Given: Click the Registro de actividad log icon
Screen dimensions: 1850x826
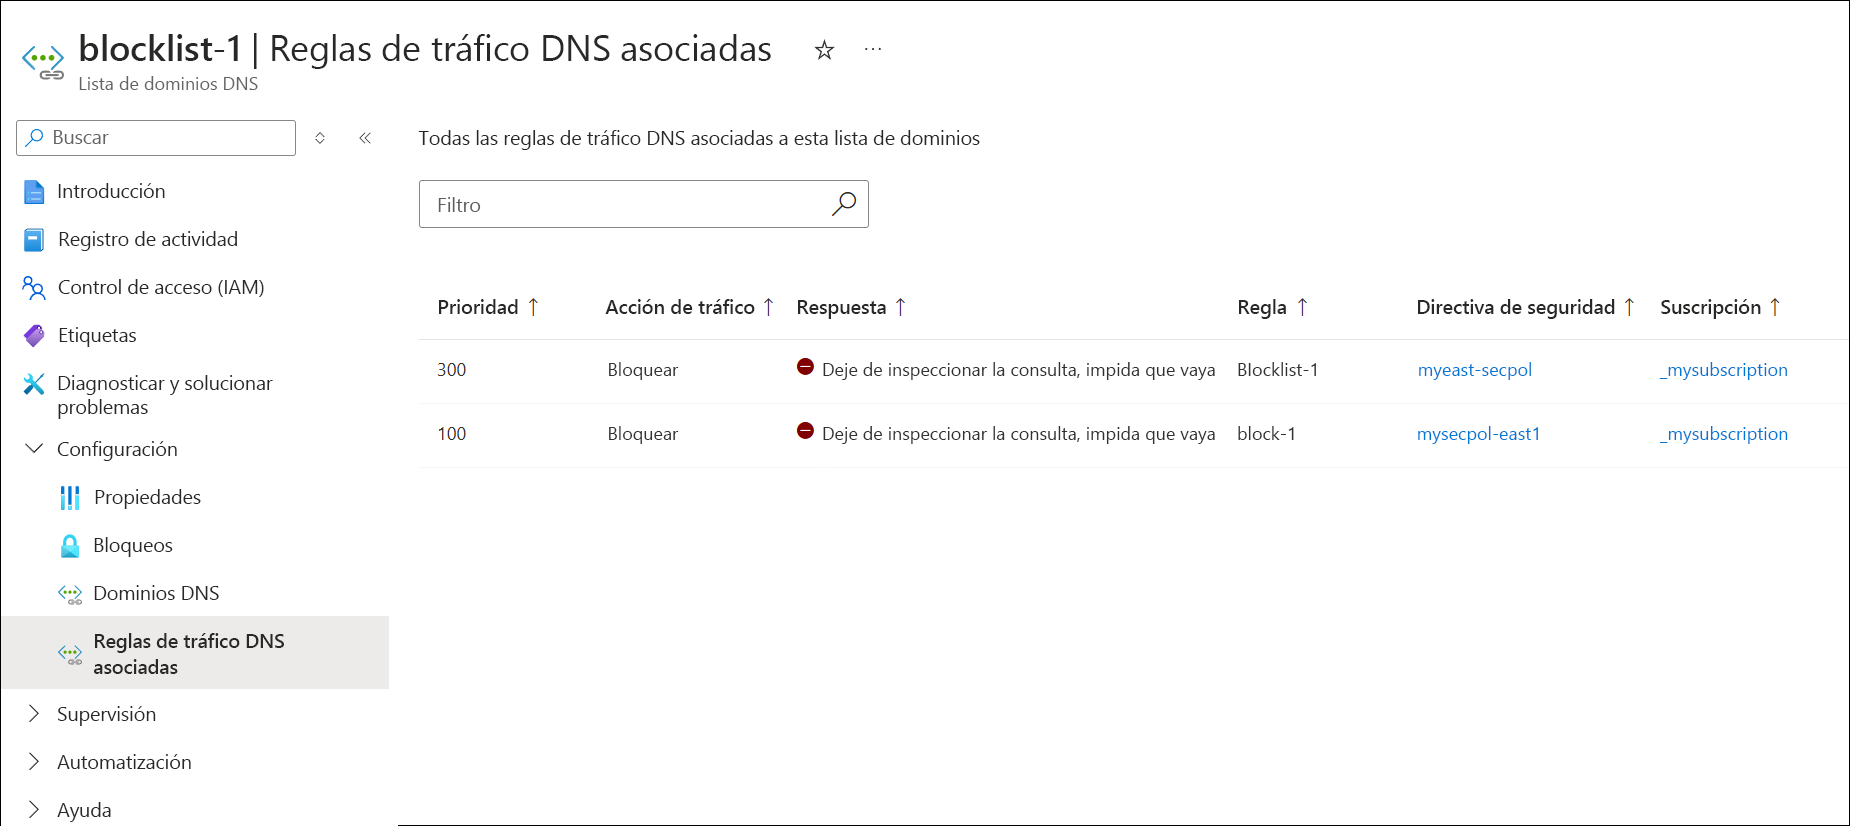Looking at the screenshot, I should (34, 240).
